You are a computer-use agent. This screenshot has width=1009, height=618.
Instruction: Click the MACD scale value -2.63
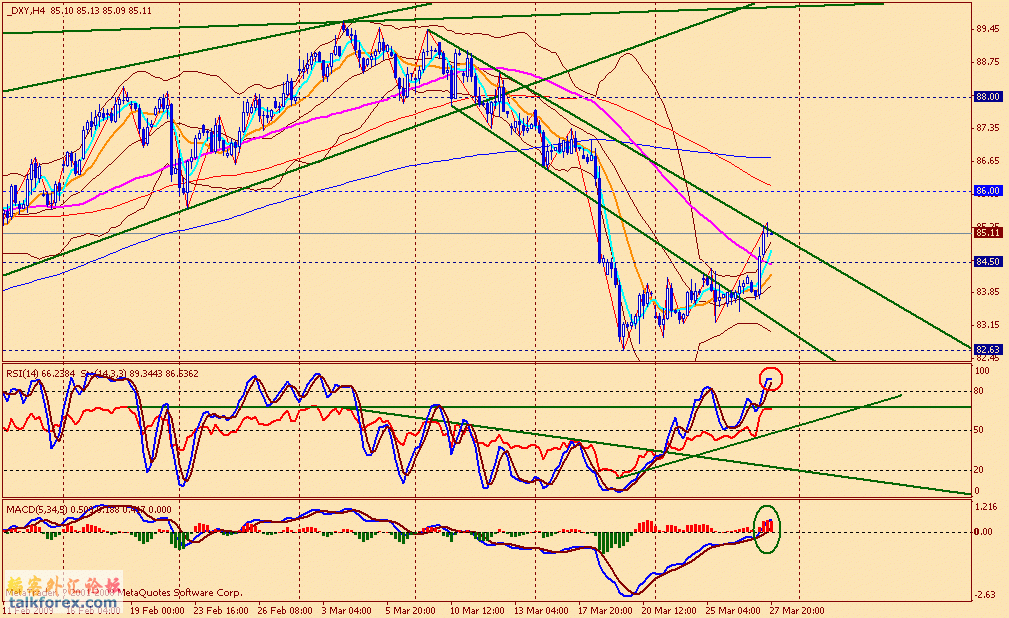986,595
